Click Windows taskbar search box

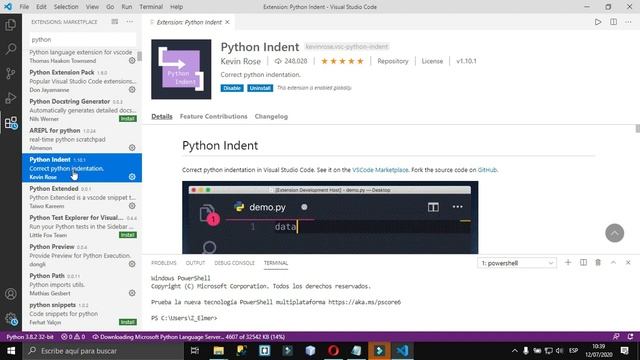103,351
